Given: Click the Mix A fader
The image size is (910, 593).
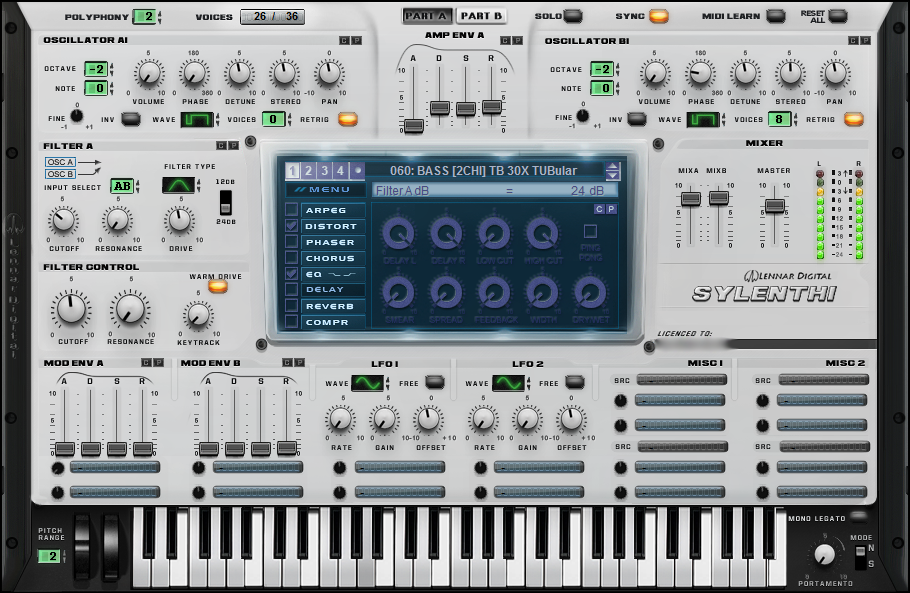Looking at the screenshot, I should coord(690,199).
